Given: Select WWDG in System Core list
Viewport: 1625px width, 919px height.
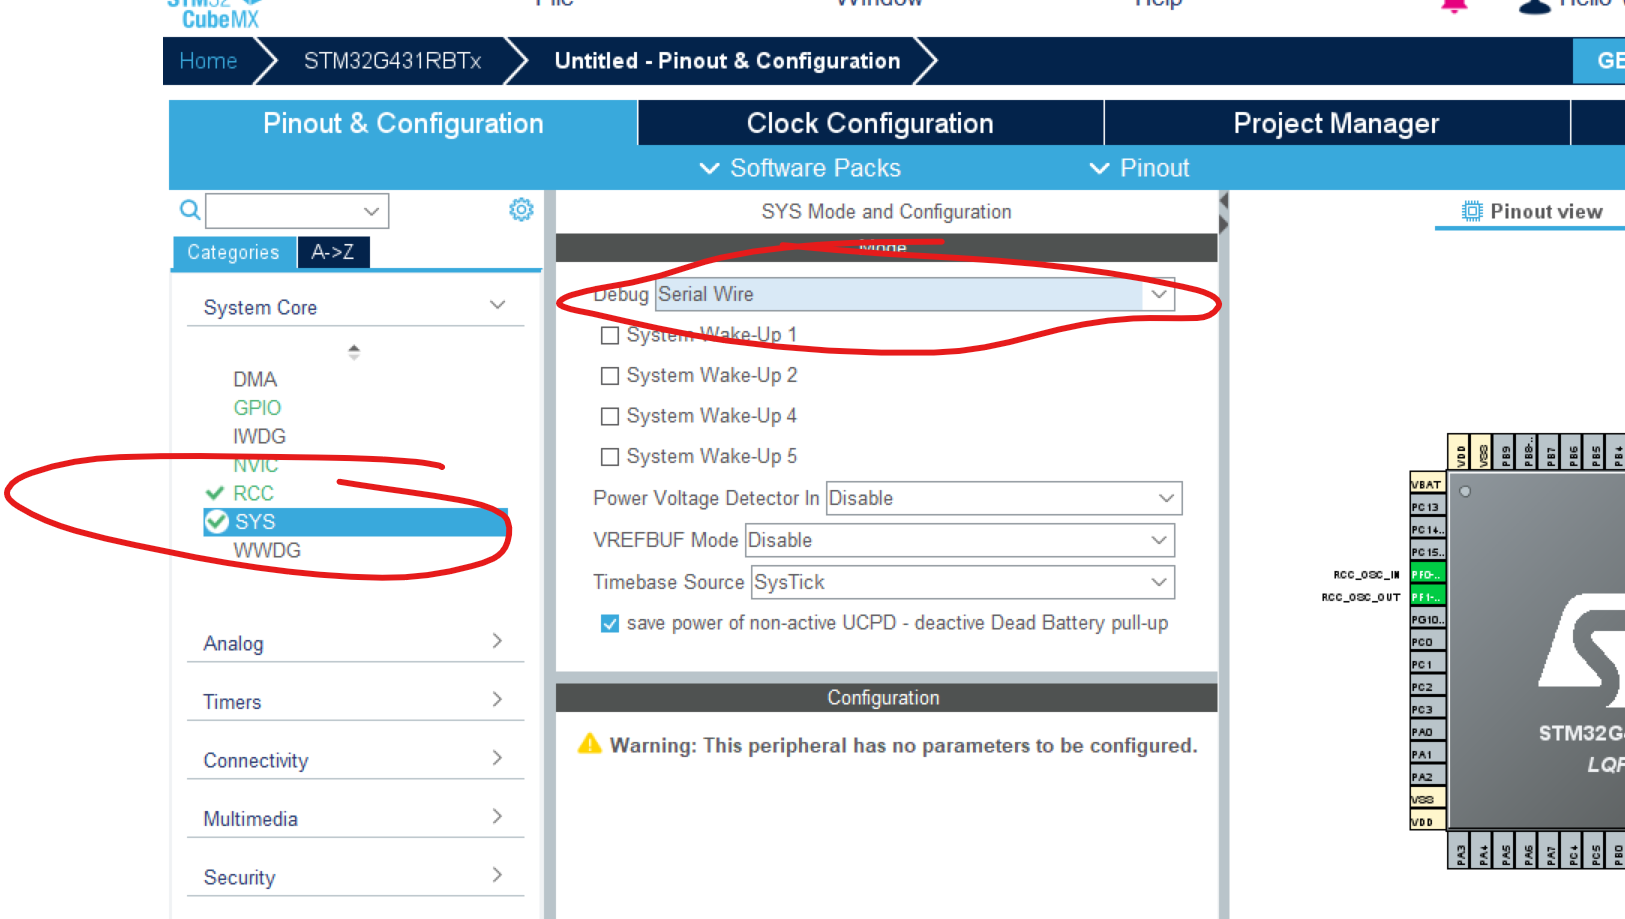Looking at the screenshot, I should click(266, 550).
